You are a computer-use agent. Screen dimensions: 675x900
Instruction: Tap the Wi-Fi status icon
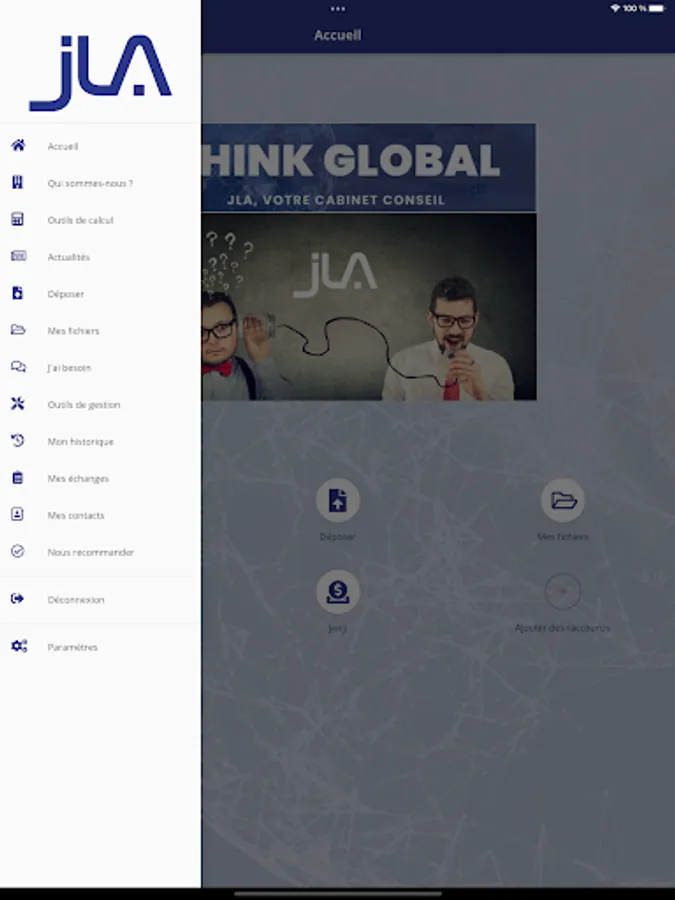pyautogui.click(x=615, y=8)
